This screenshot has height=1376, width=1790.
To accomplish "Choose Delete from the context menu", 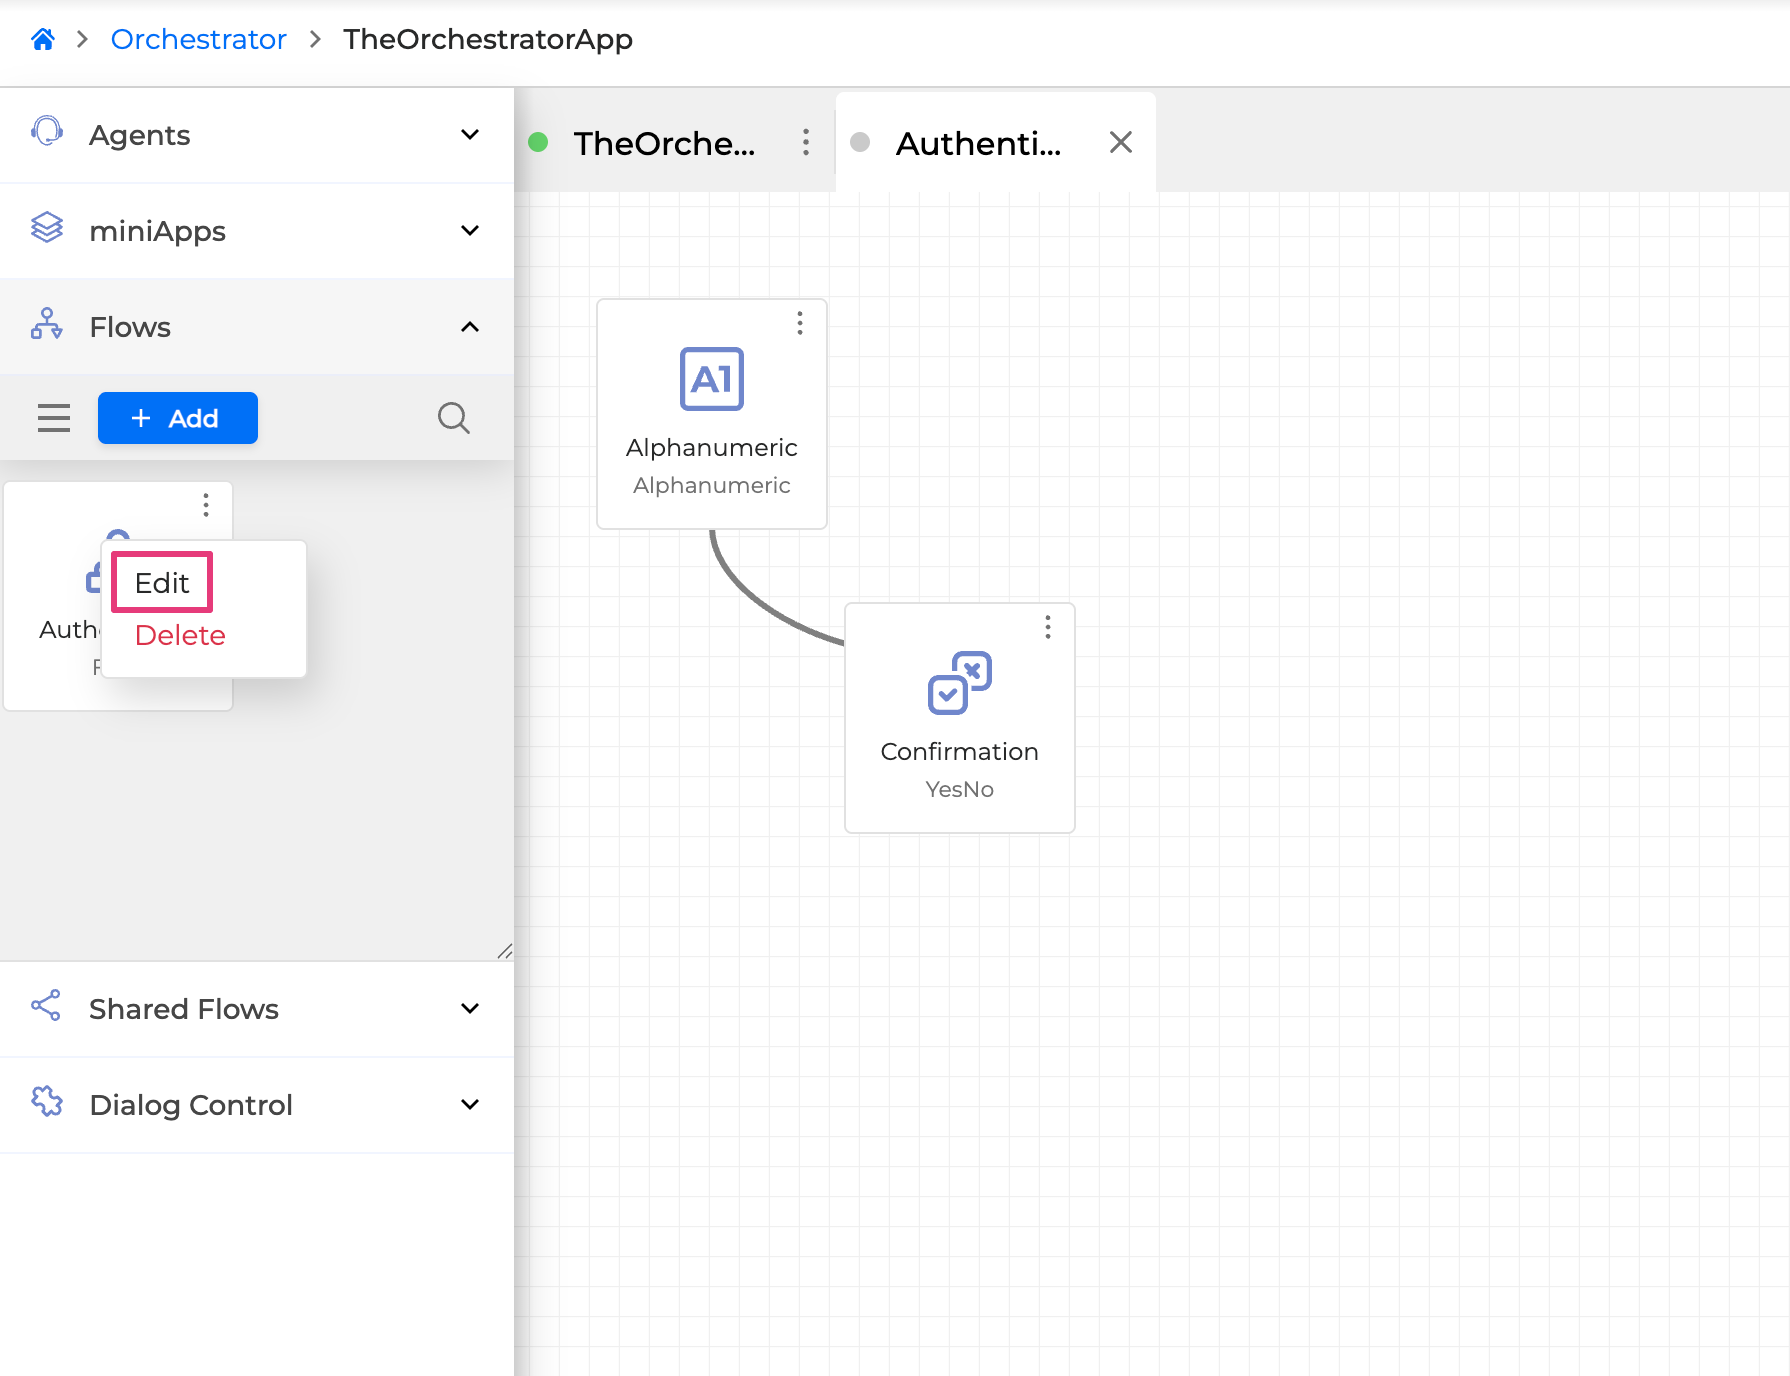I will [x=180, y=635].
